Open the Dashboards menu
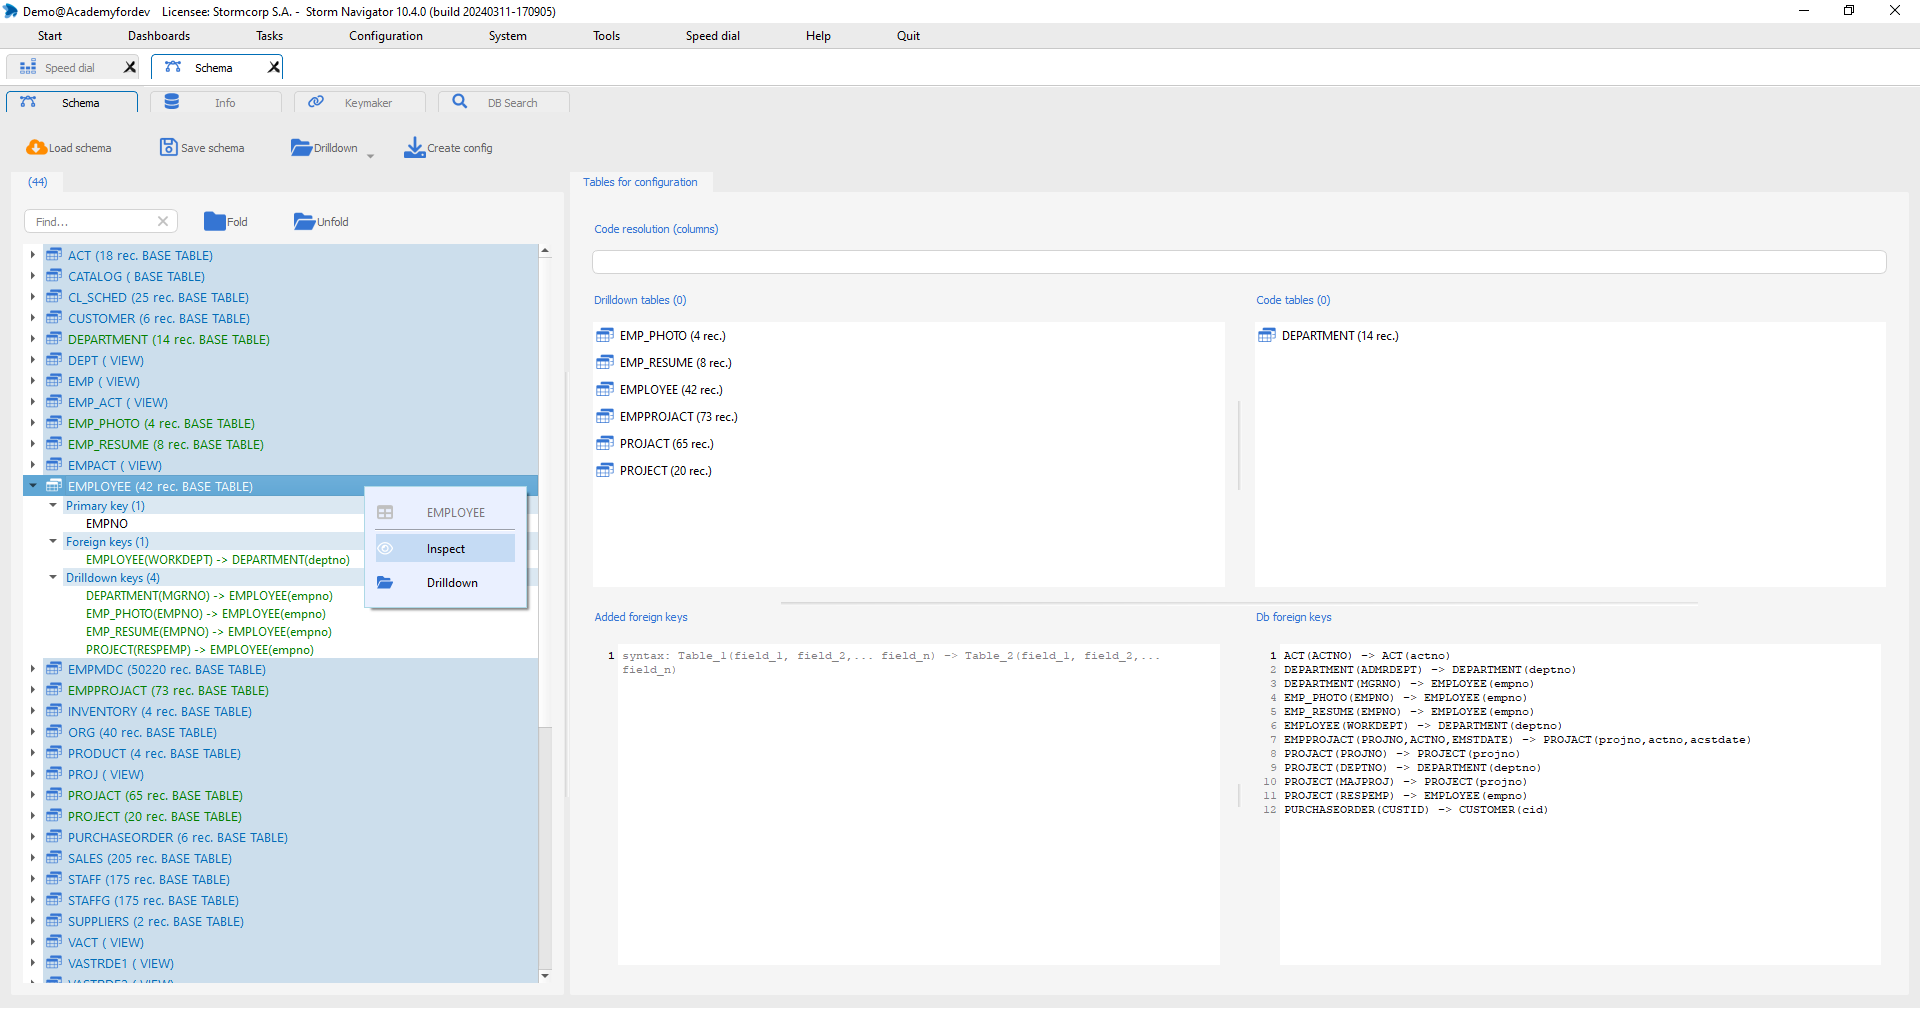The image size is (1920, 1009). click(159, 36)
